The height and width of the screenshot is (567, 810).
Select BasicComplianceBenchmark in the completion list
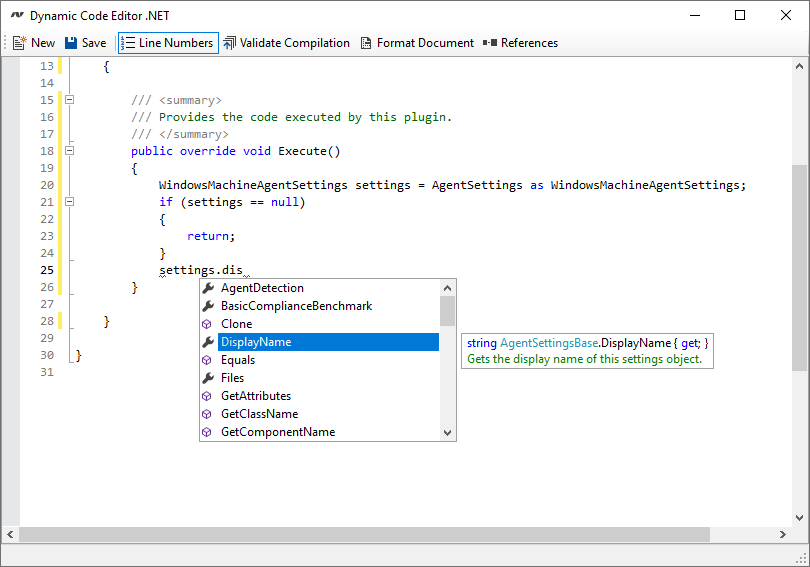click(320, 306)
